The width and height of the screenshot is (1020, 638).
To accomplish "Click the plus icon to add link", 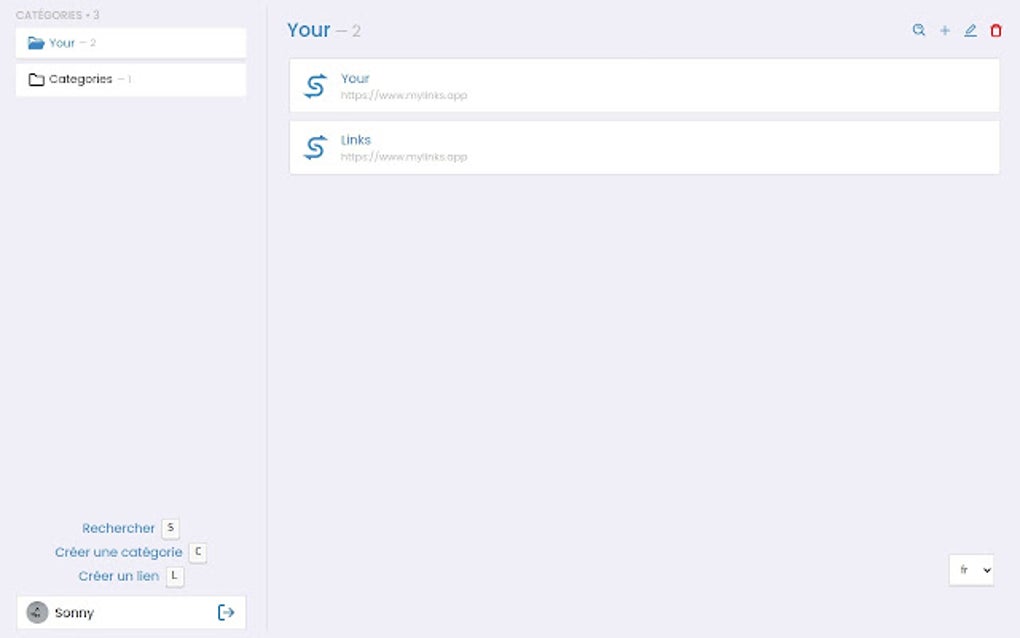I will coord(945,31).
